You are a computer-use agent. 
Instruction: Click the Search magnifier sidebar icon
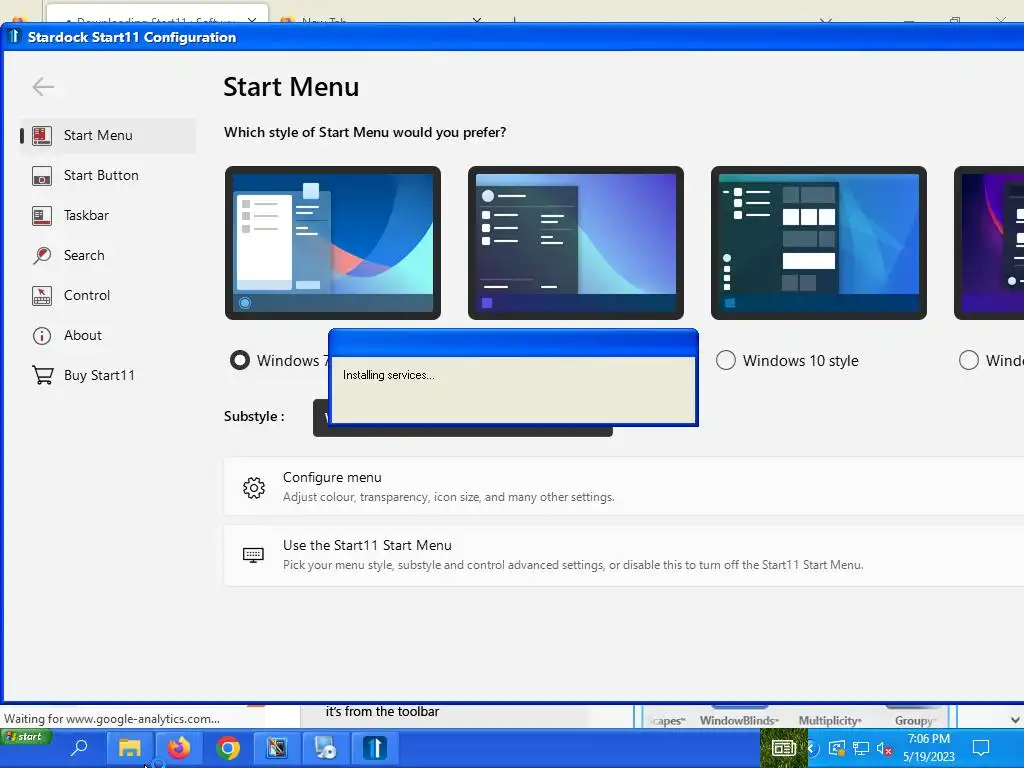[x=42, y=255]
